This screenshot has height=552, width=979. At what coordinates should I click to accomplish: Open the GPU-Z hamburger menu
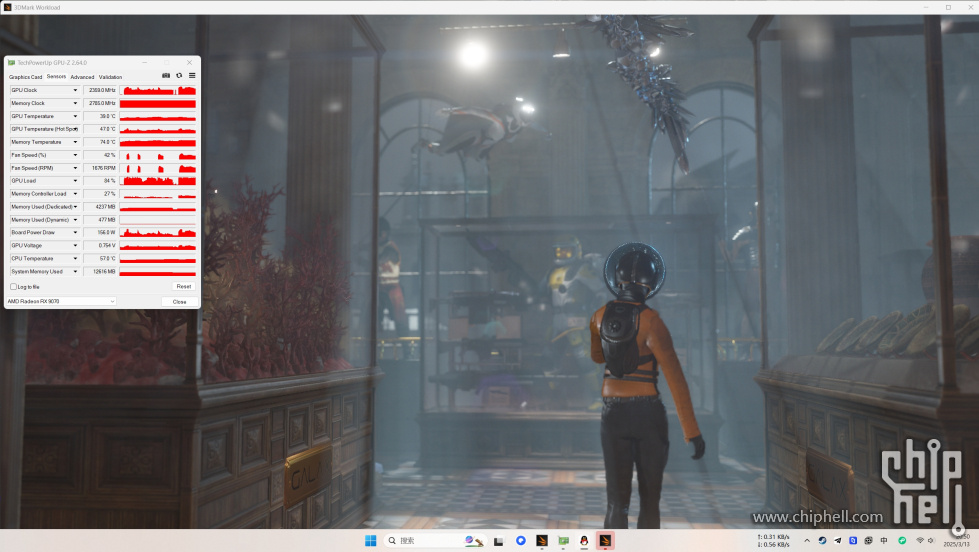tap(192, 76)
